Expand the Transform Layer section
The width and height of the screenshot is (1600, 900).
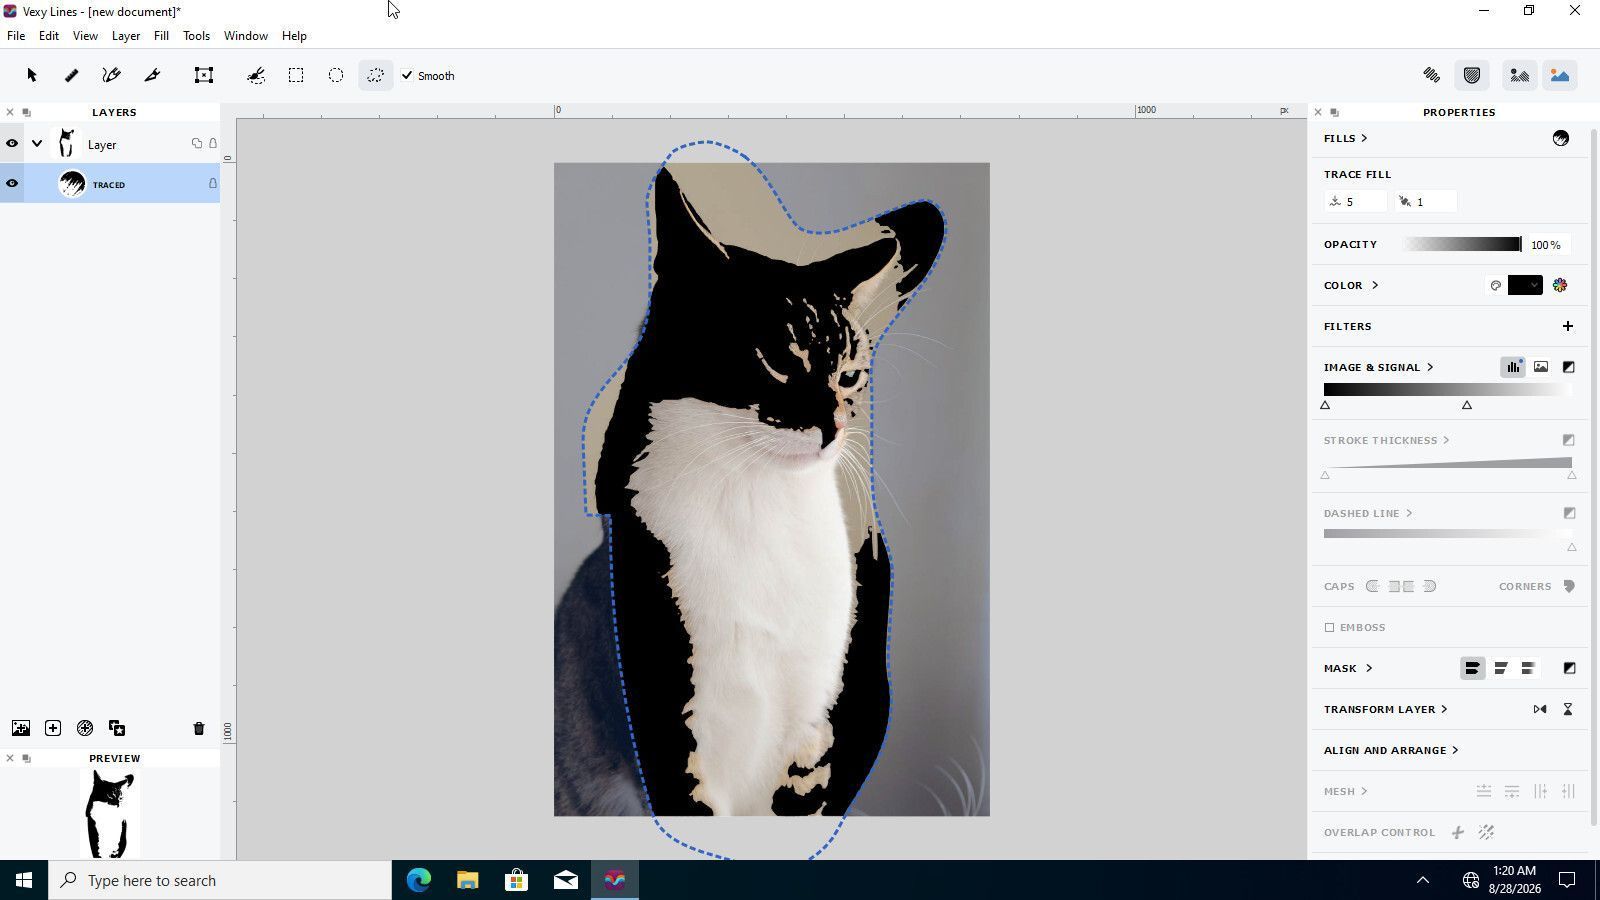click(x=1385, y=709)
